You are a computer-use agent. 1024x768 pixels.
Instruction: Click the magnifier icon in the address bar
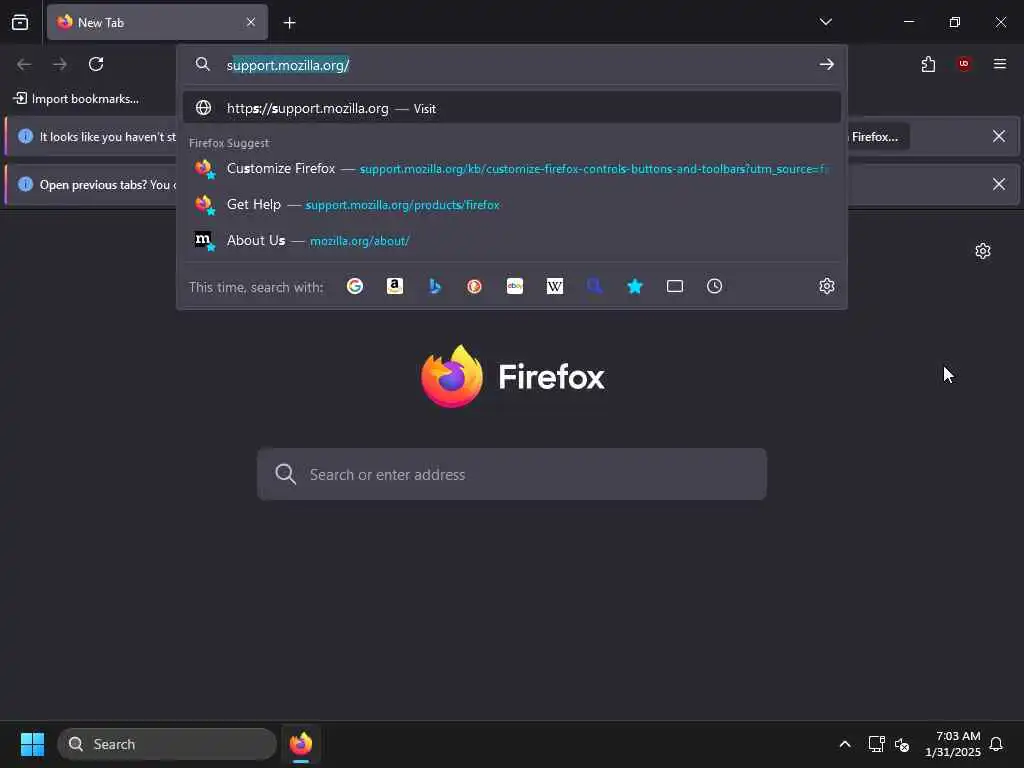pyautogui.click(x=202, y=64)
